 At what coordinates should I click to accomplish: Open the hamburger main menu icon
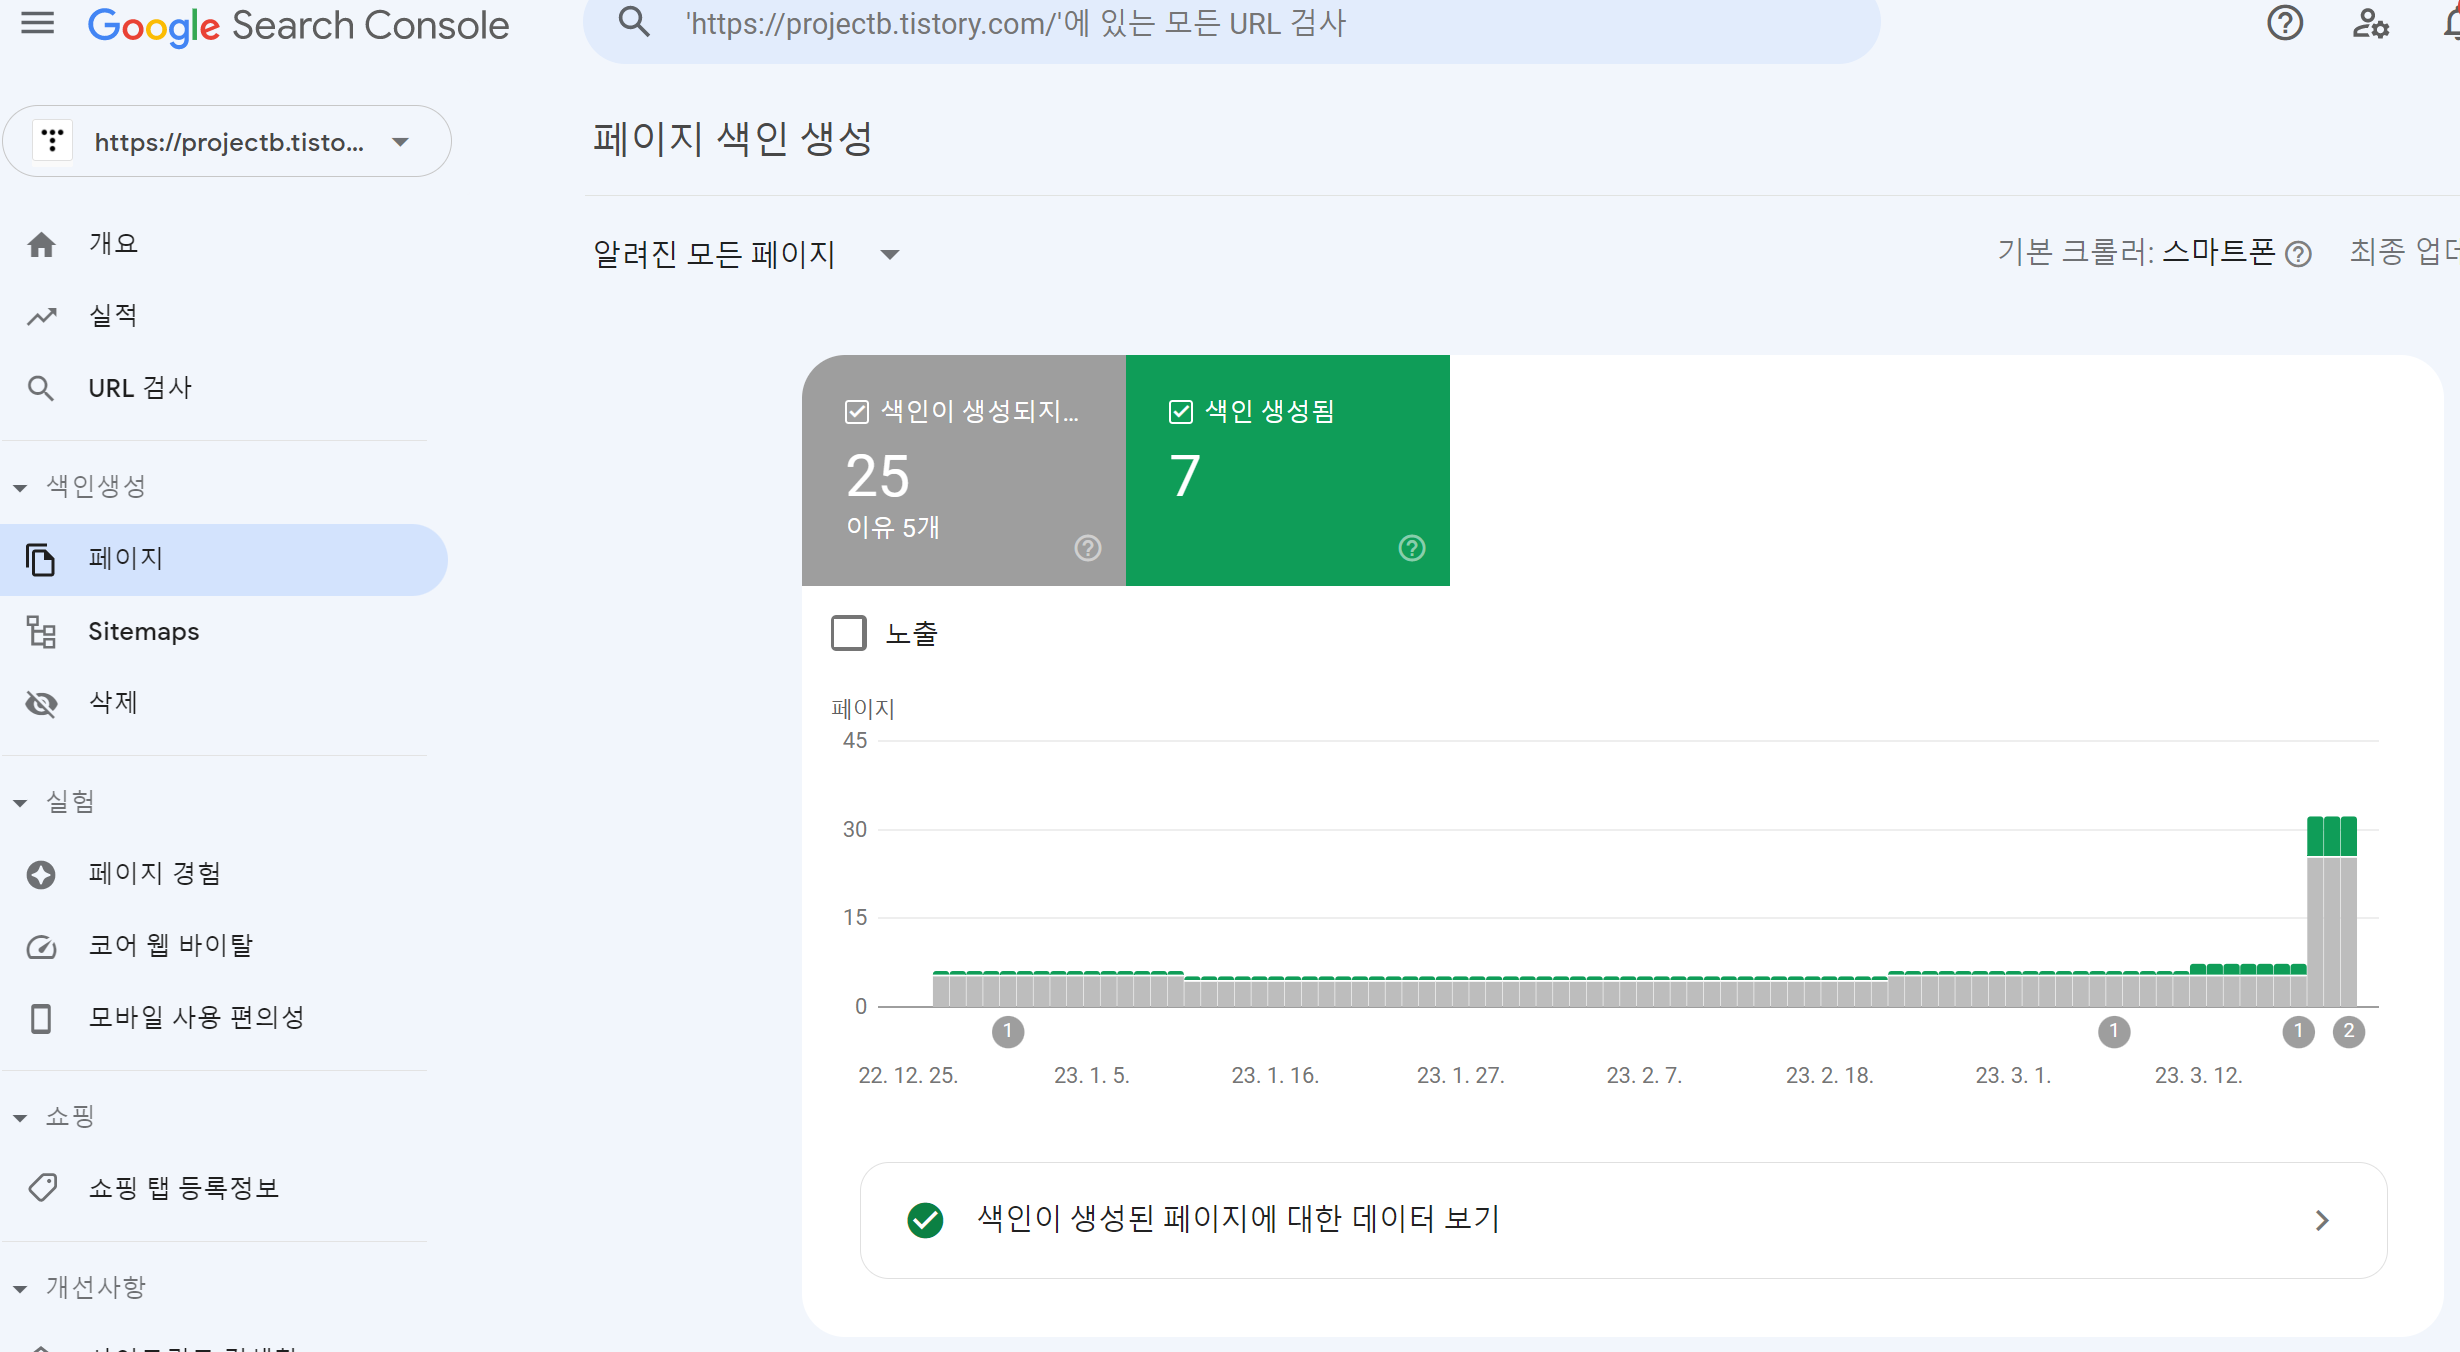click(38, 23)
